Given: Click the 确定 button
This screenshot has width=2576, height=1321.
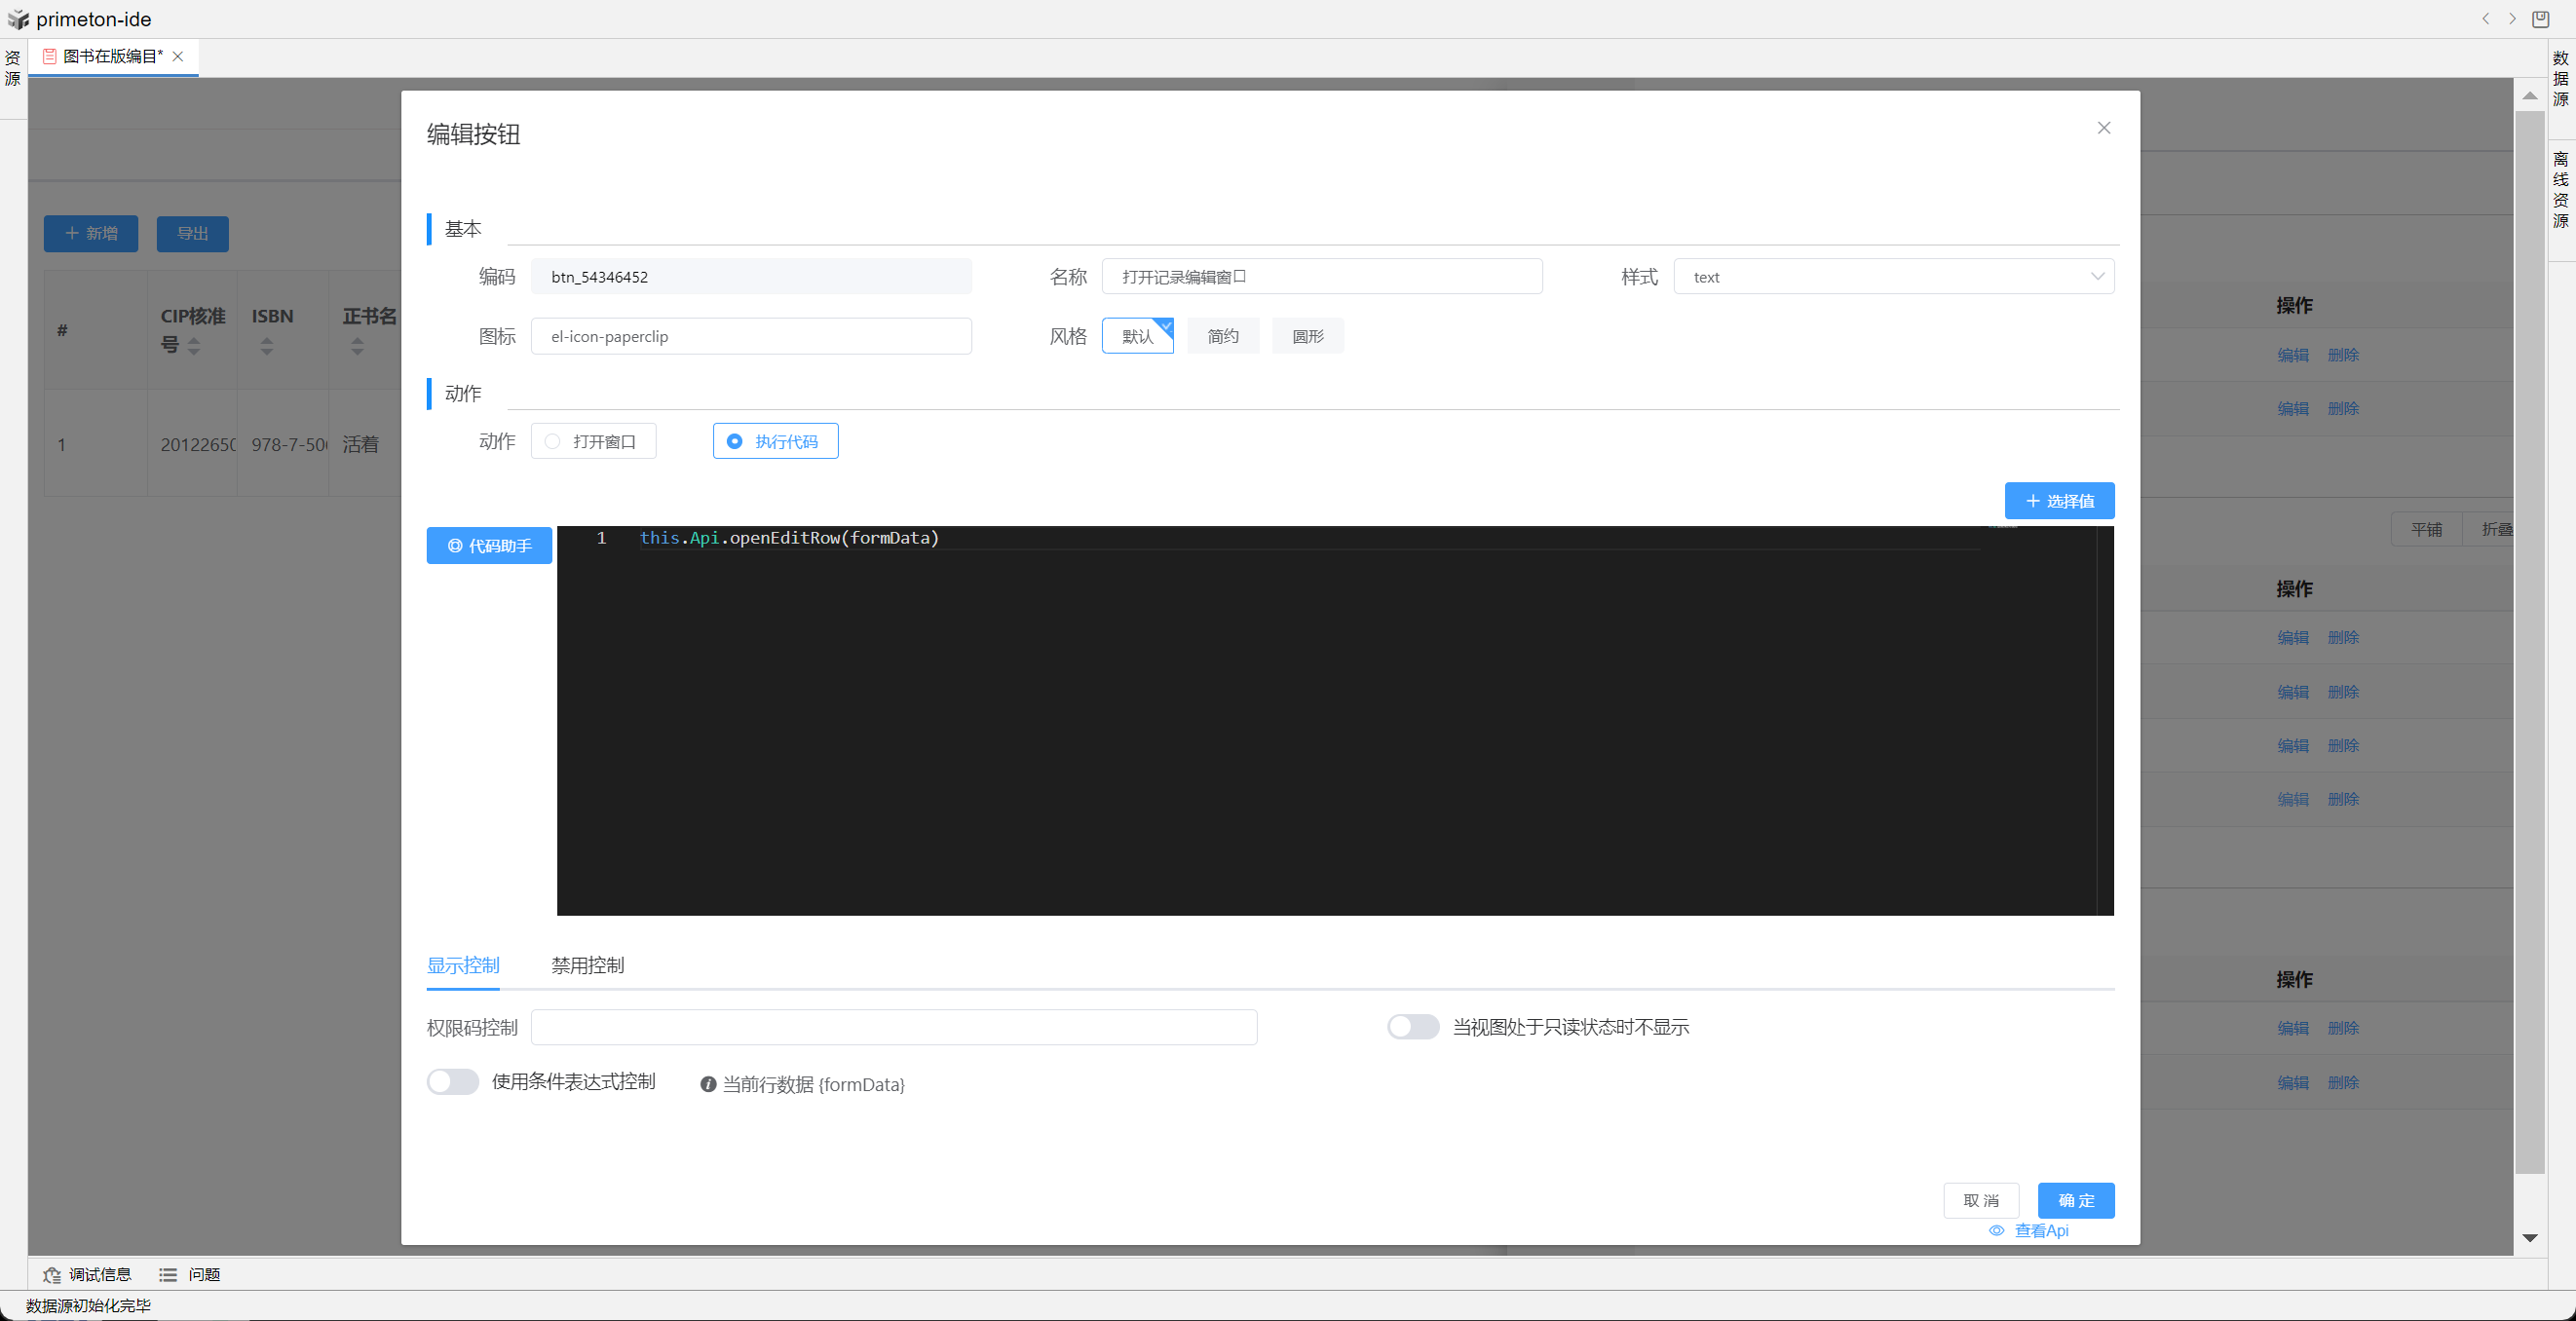Looking at the screenshot, I should pos(2075,1200).
